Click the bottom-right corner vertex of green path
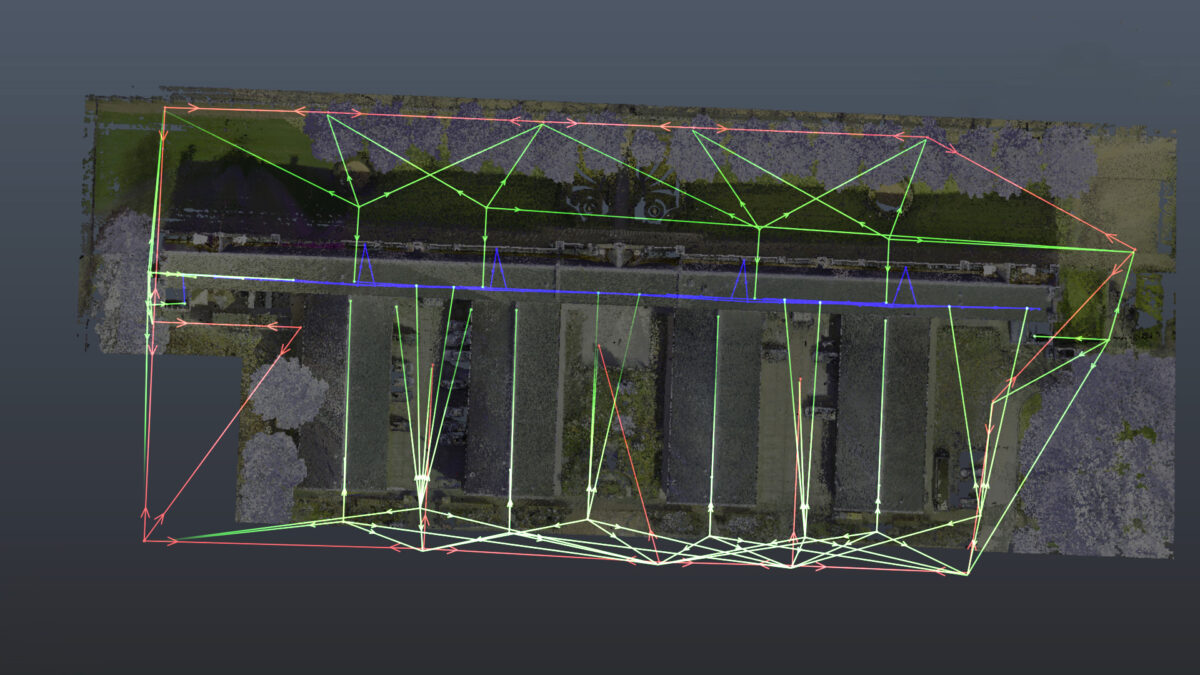Viewport: 1200px width, 675px height. pyautogui.click(x=967, y=574)
